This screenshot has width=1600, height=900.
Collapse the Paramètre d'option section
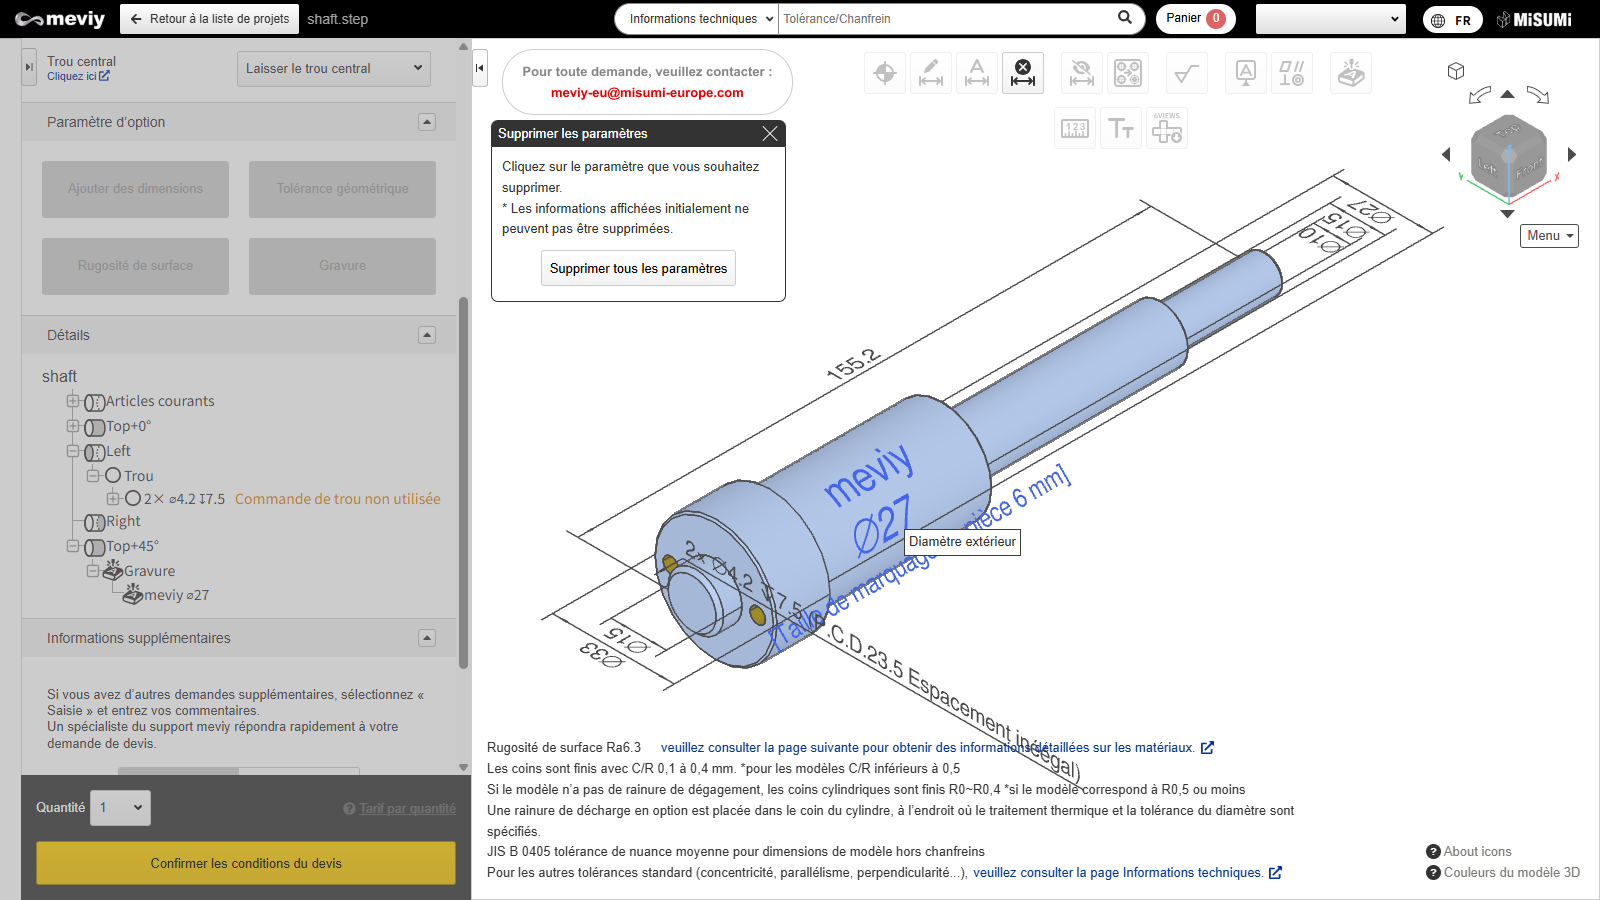click(x=427, y=122)
